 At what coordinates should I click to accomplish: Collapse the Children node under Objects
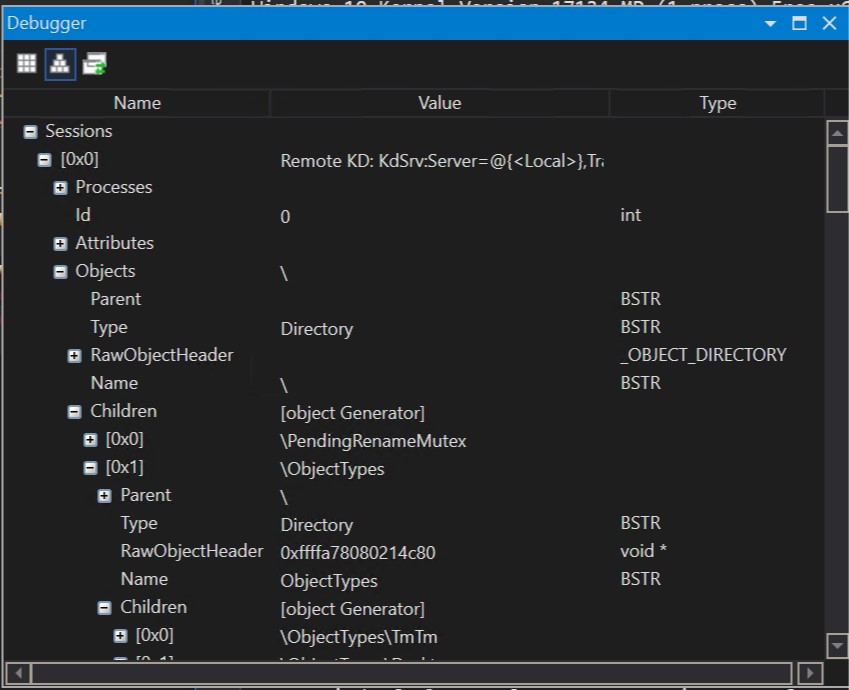click(x=73, y=411)
